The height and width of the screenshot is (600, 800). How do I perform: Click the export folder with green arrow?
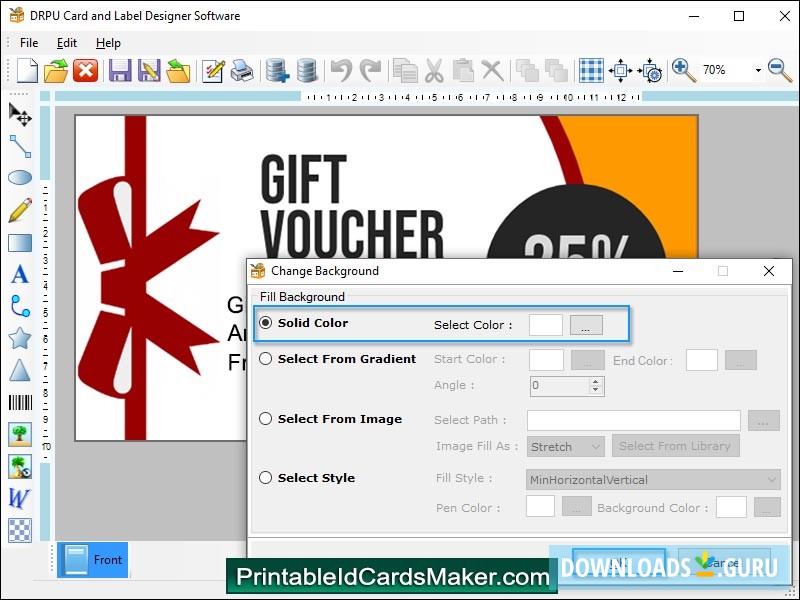(178, 70)
